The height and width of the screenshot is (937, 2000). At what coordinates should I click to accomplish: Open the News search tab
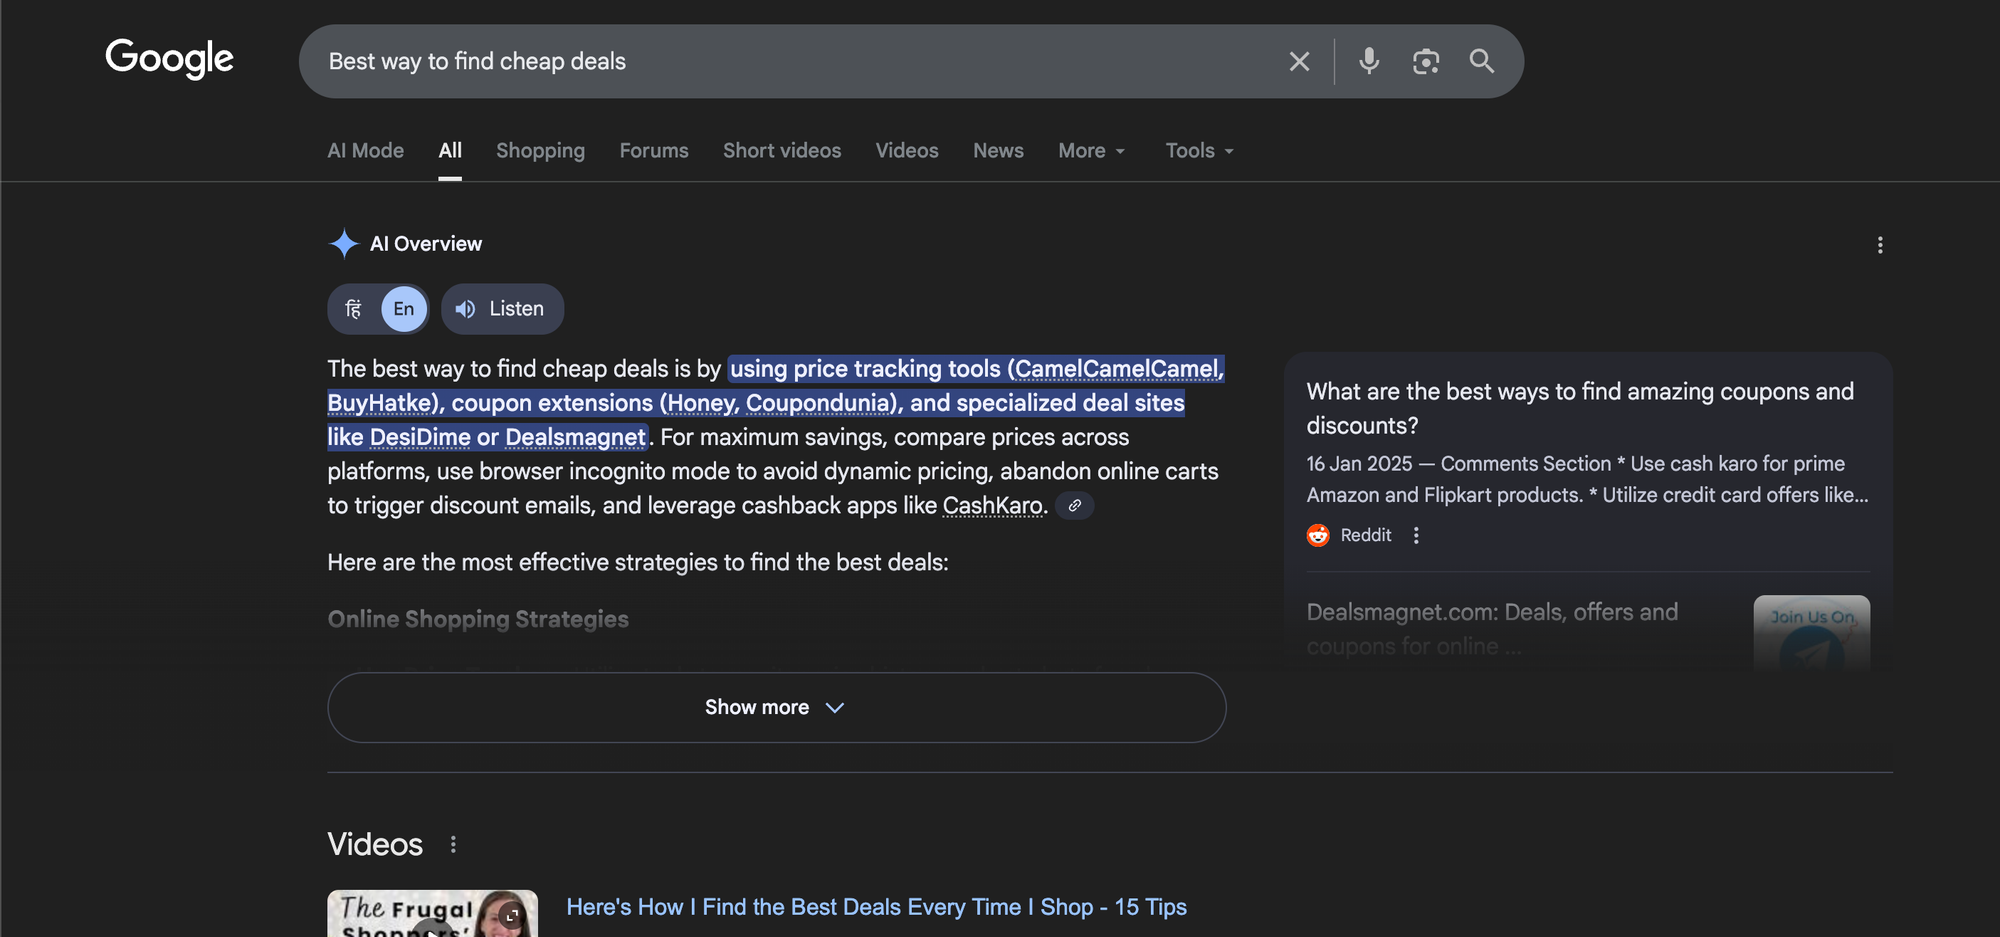coord(998,150)
